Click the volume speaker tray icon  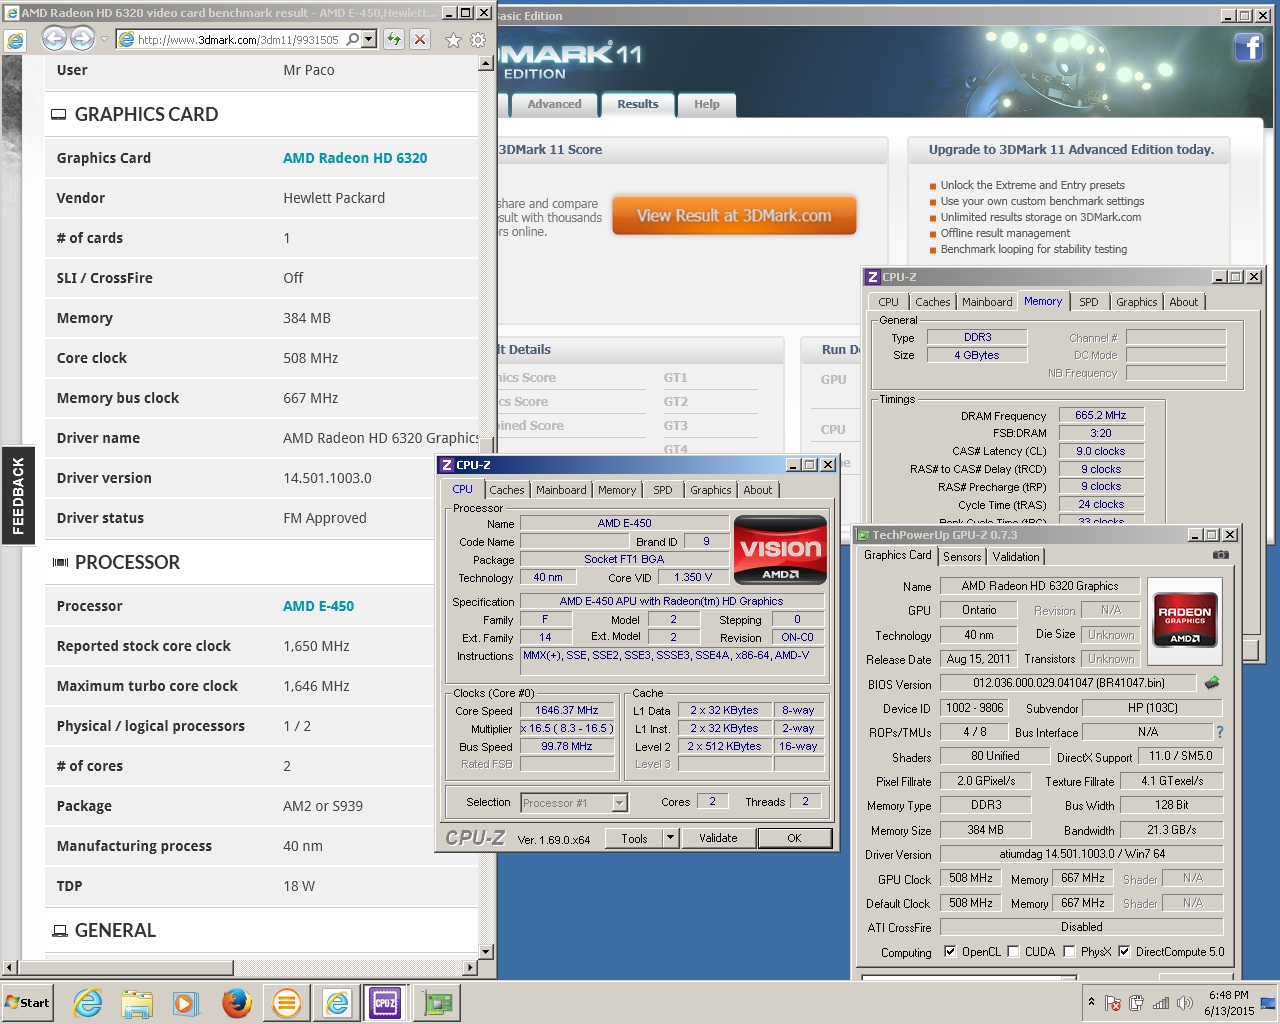(1185, 1003)
